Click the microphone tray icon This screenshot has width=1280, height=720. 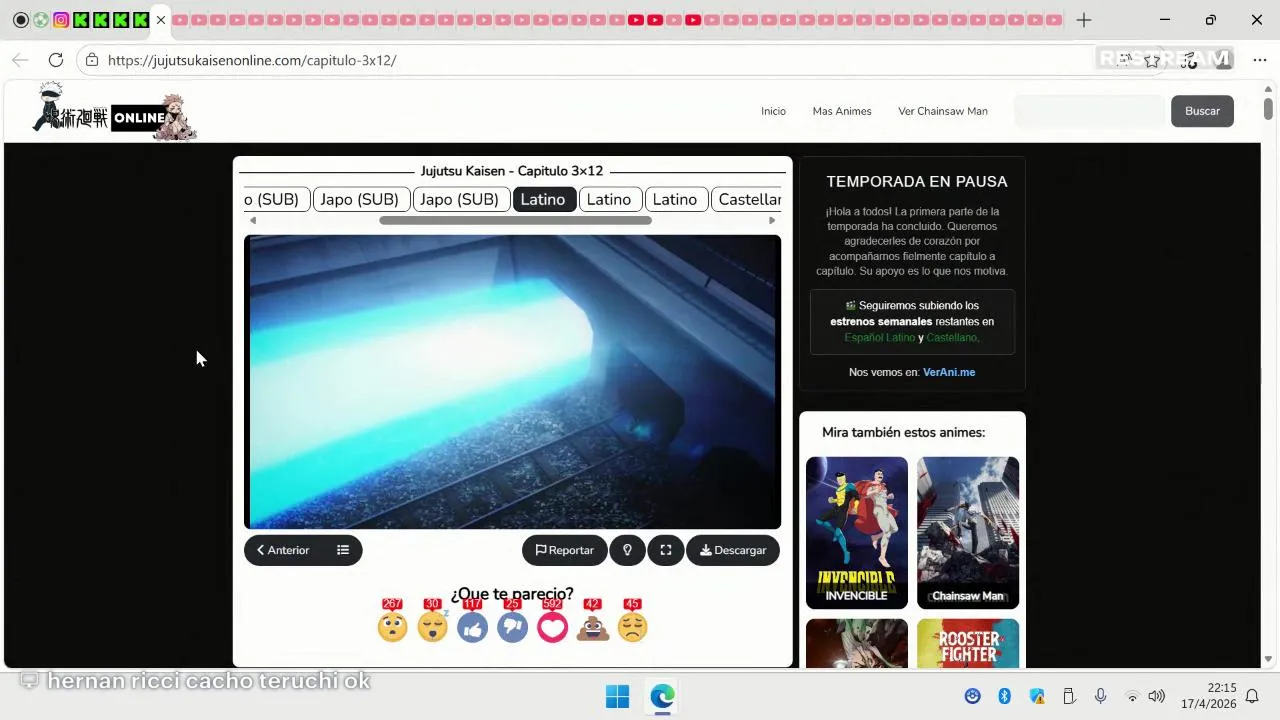click(1100, 696)
